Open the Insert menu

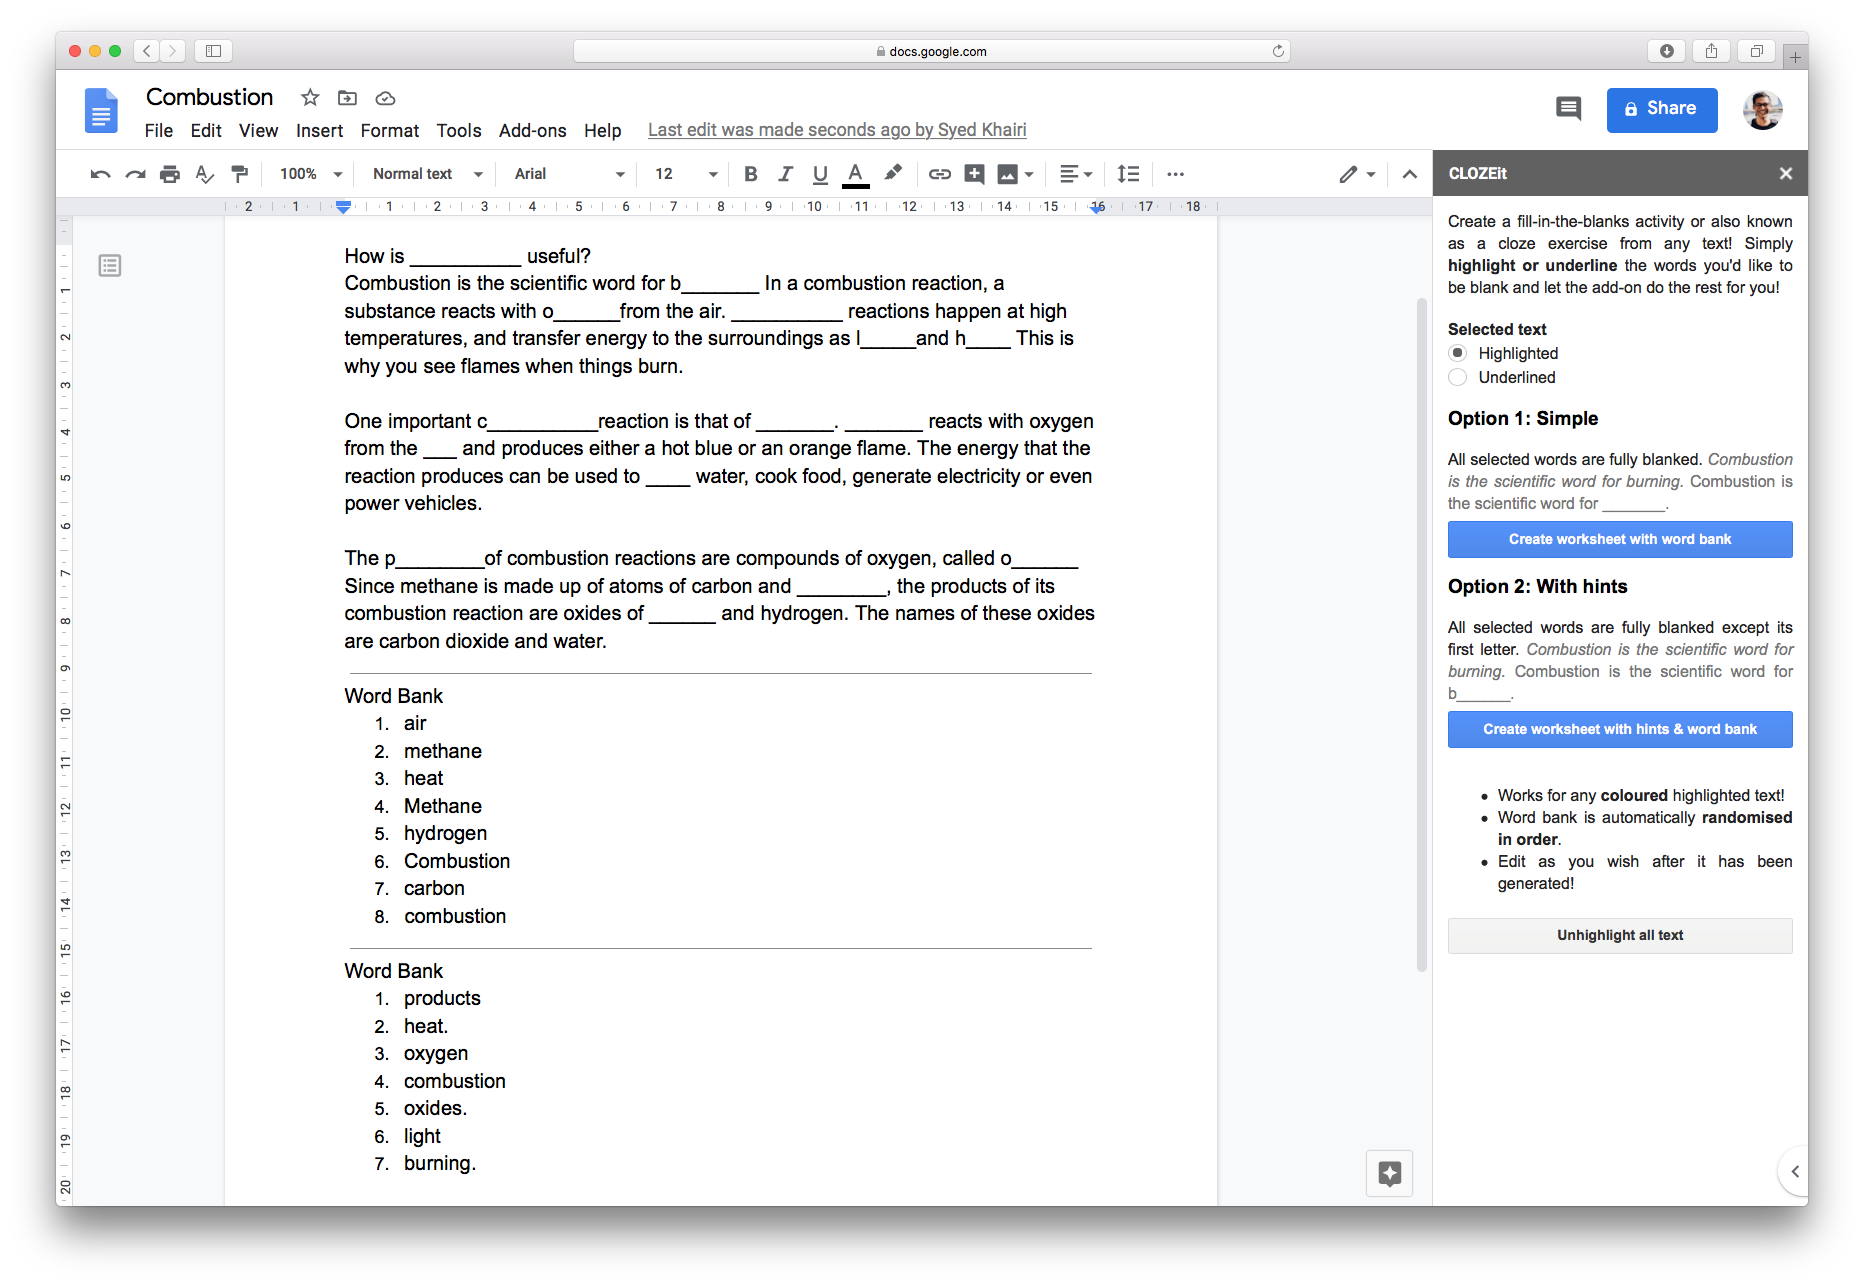click(x=319, y=131)
